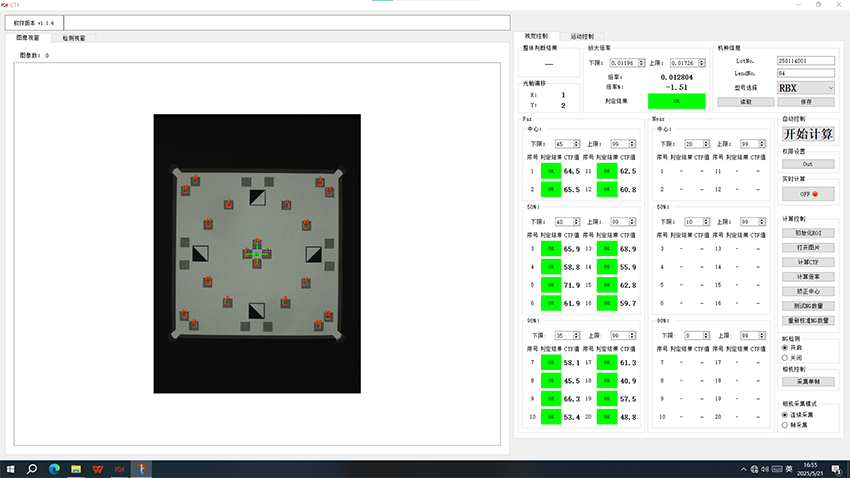Click the center crosshair marker in the chart image
Screen dimensions: 850x478
pos(256,255)
